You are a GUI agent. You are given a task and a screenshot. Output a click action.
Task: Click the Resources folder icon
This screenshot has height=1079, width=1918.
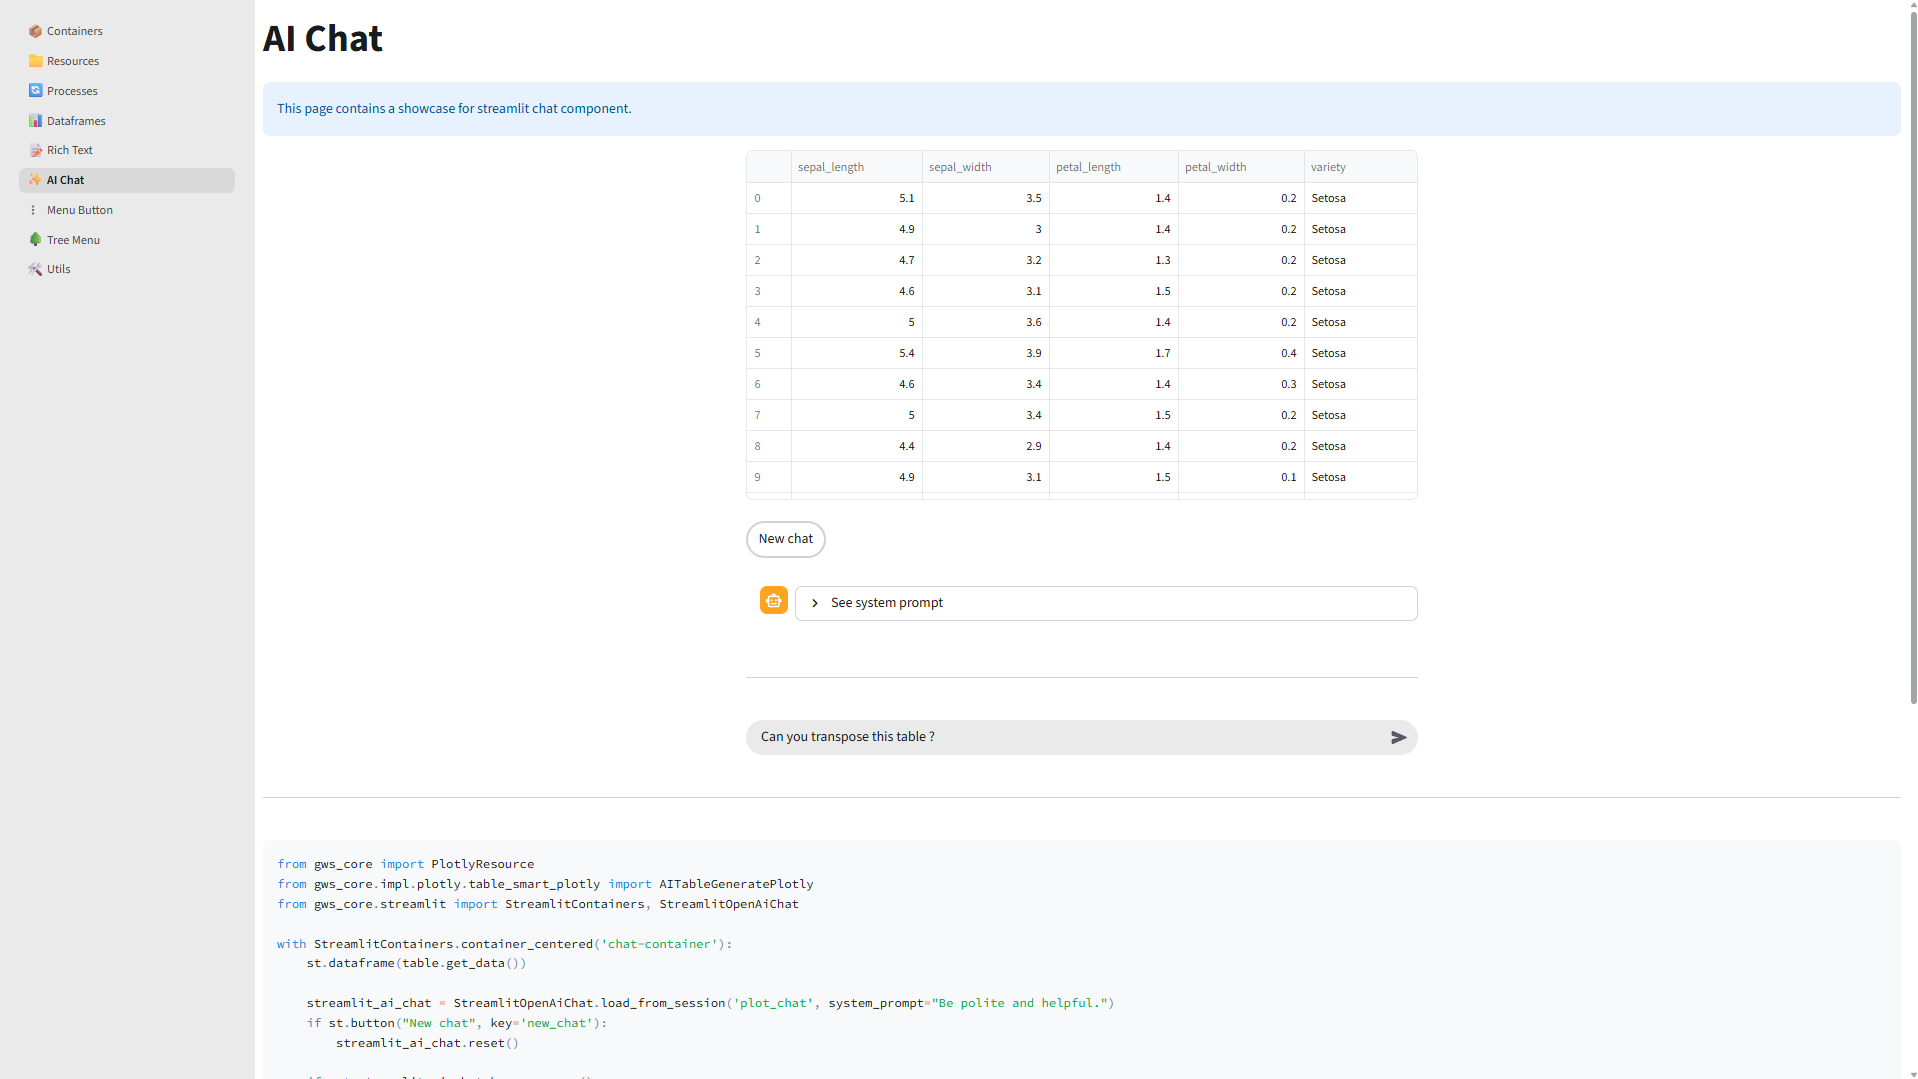[35, 61]
